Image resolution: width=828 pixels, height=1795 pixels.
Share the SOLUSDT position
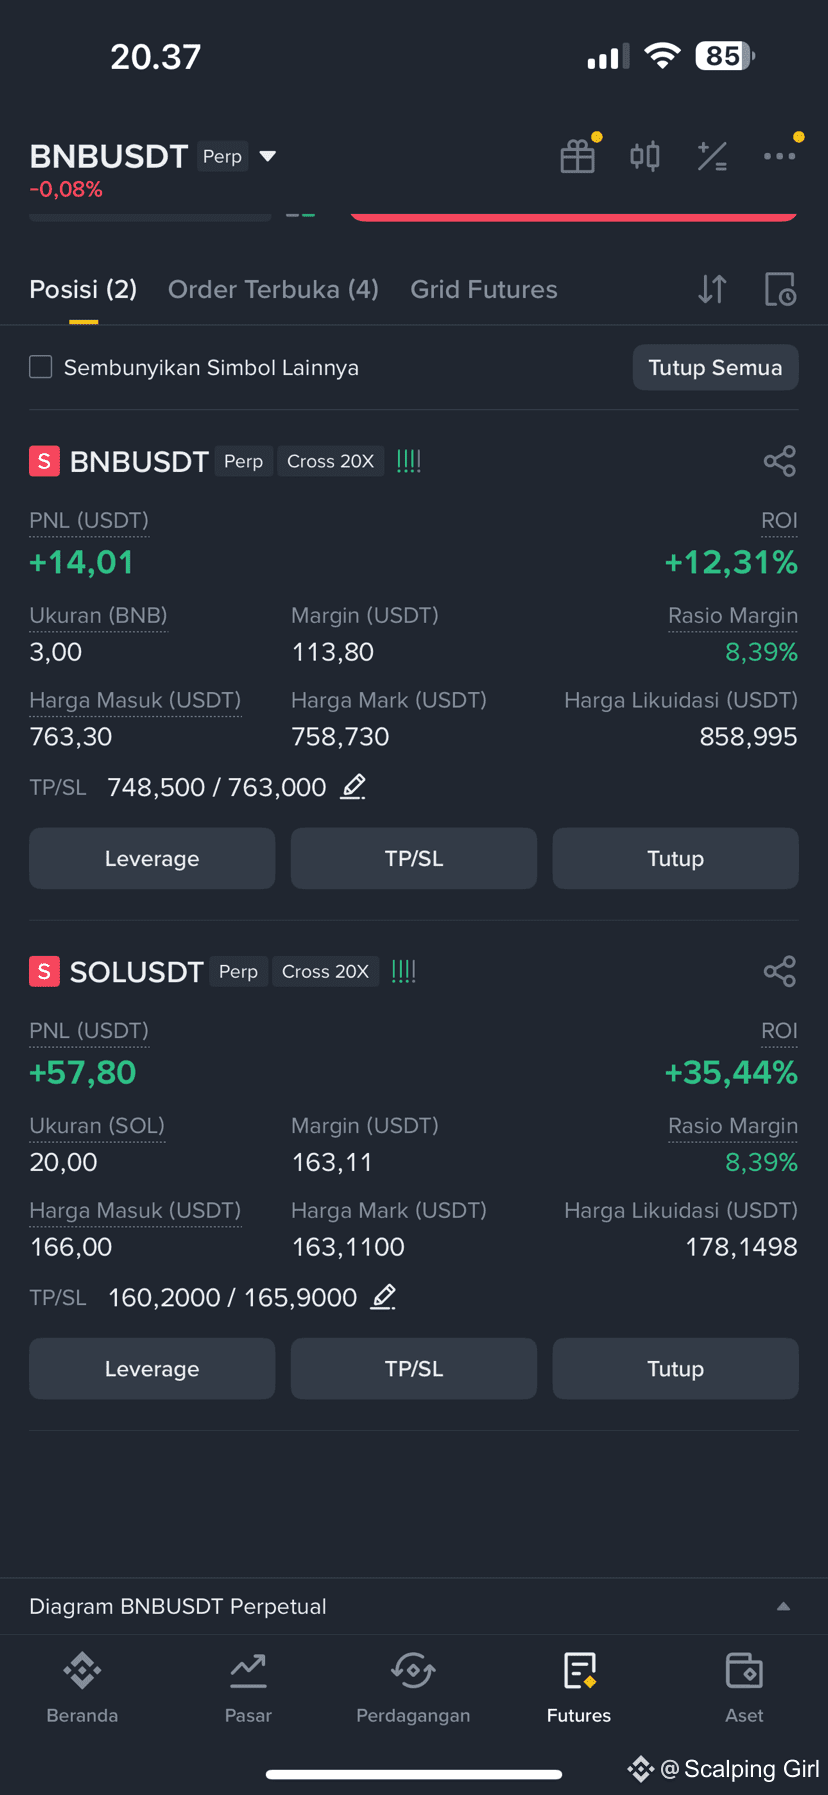(780, 971)
